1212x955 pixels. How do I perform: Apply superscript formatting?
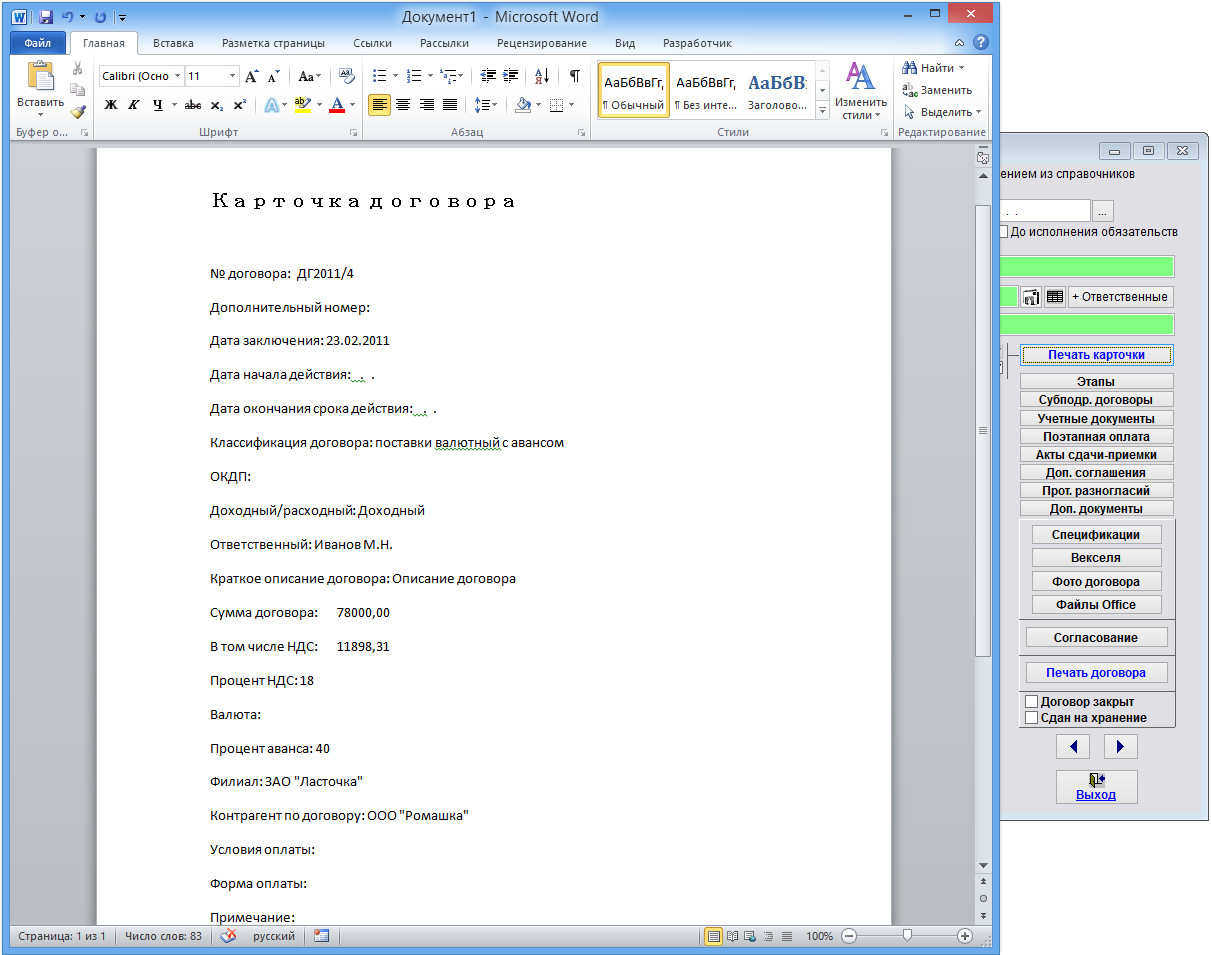240,105
